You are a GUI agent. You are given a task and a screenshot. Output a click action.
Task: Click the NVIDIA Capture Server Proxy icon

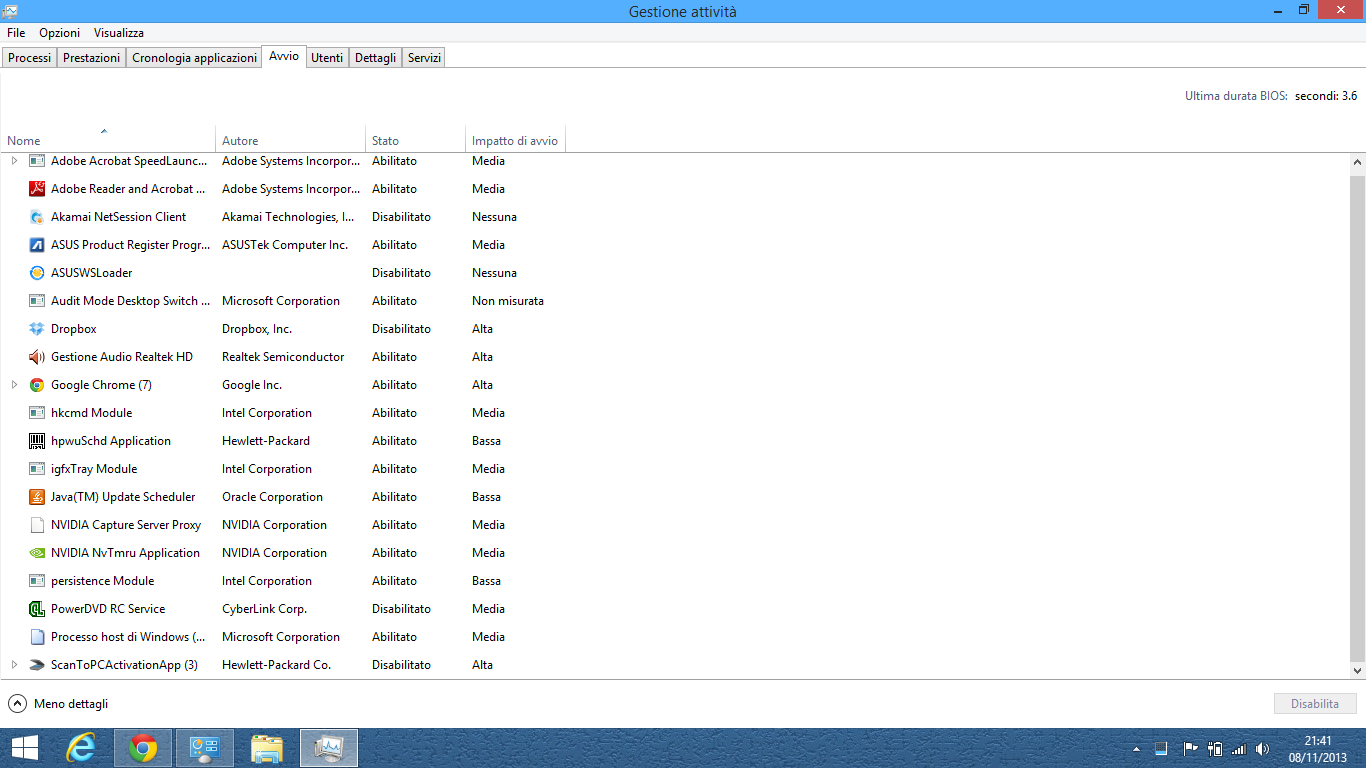37,525
